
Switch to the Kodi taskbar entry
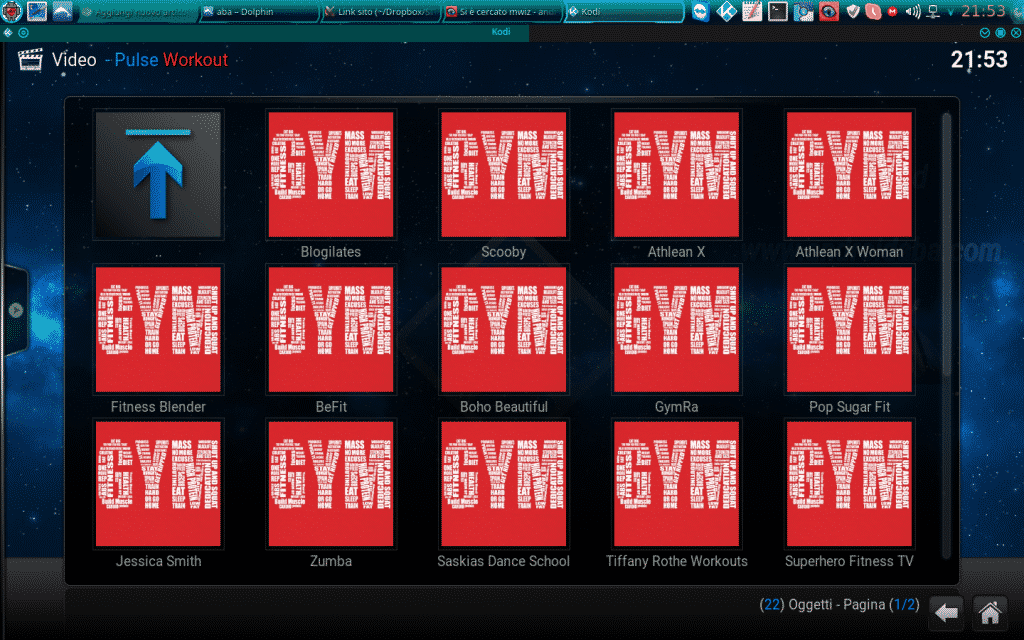pos(624,12)
